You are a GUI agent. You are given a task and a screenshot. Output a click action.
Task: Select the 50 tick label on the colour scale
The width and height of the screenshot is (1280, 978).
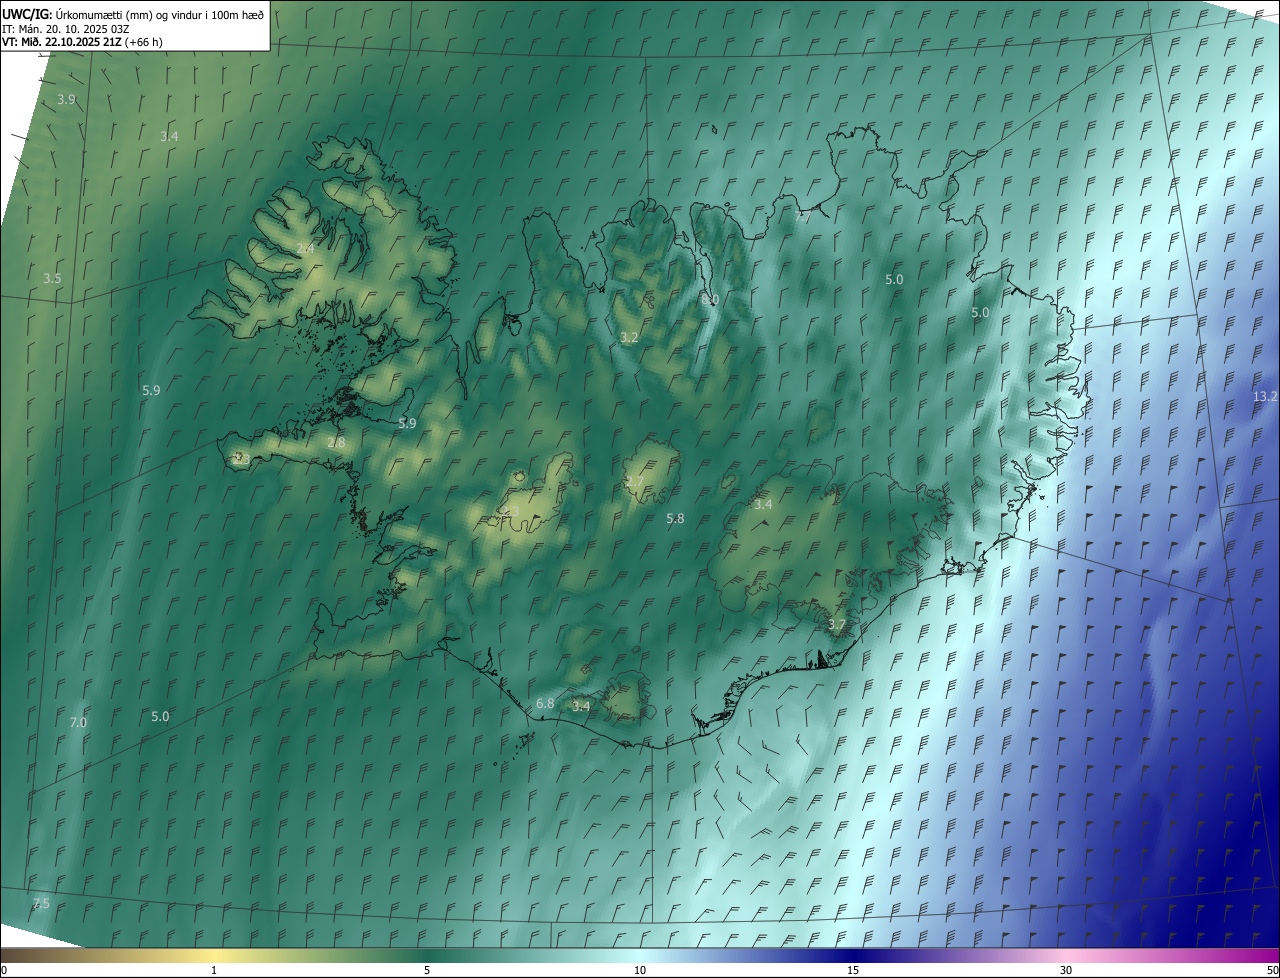pos(1272,970)
